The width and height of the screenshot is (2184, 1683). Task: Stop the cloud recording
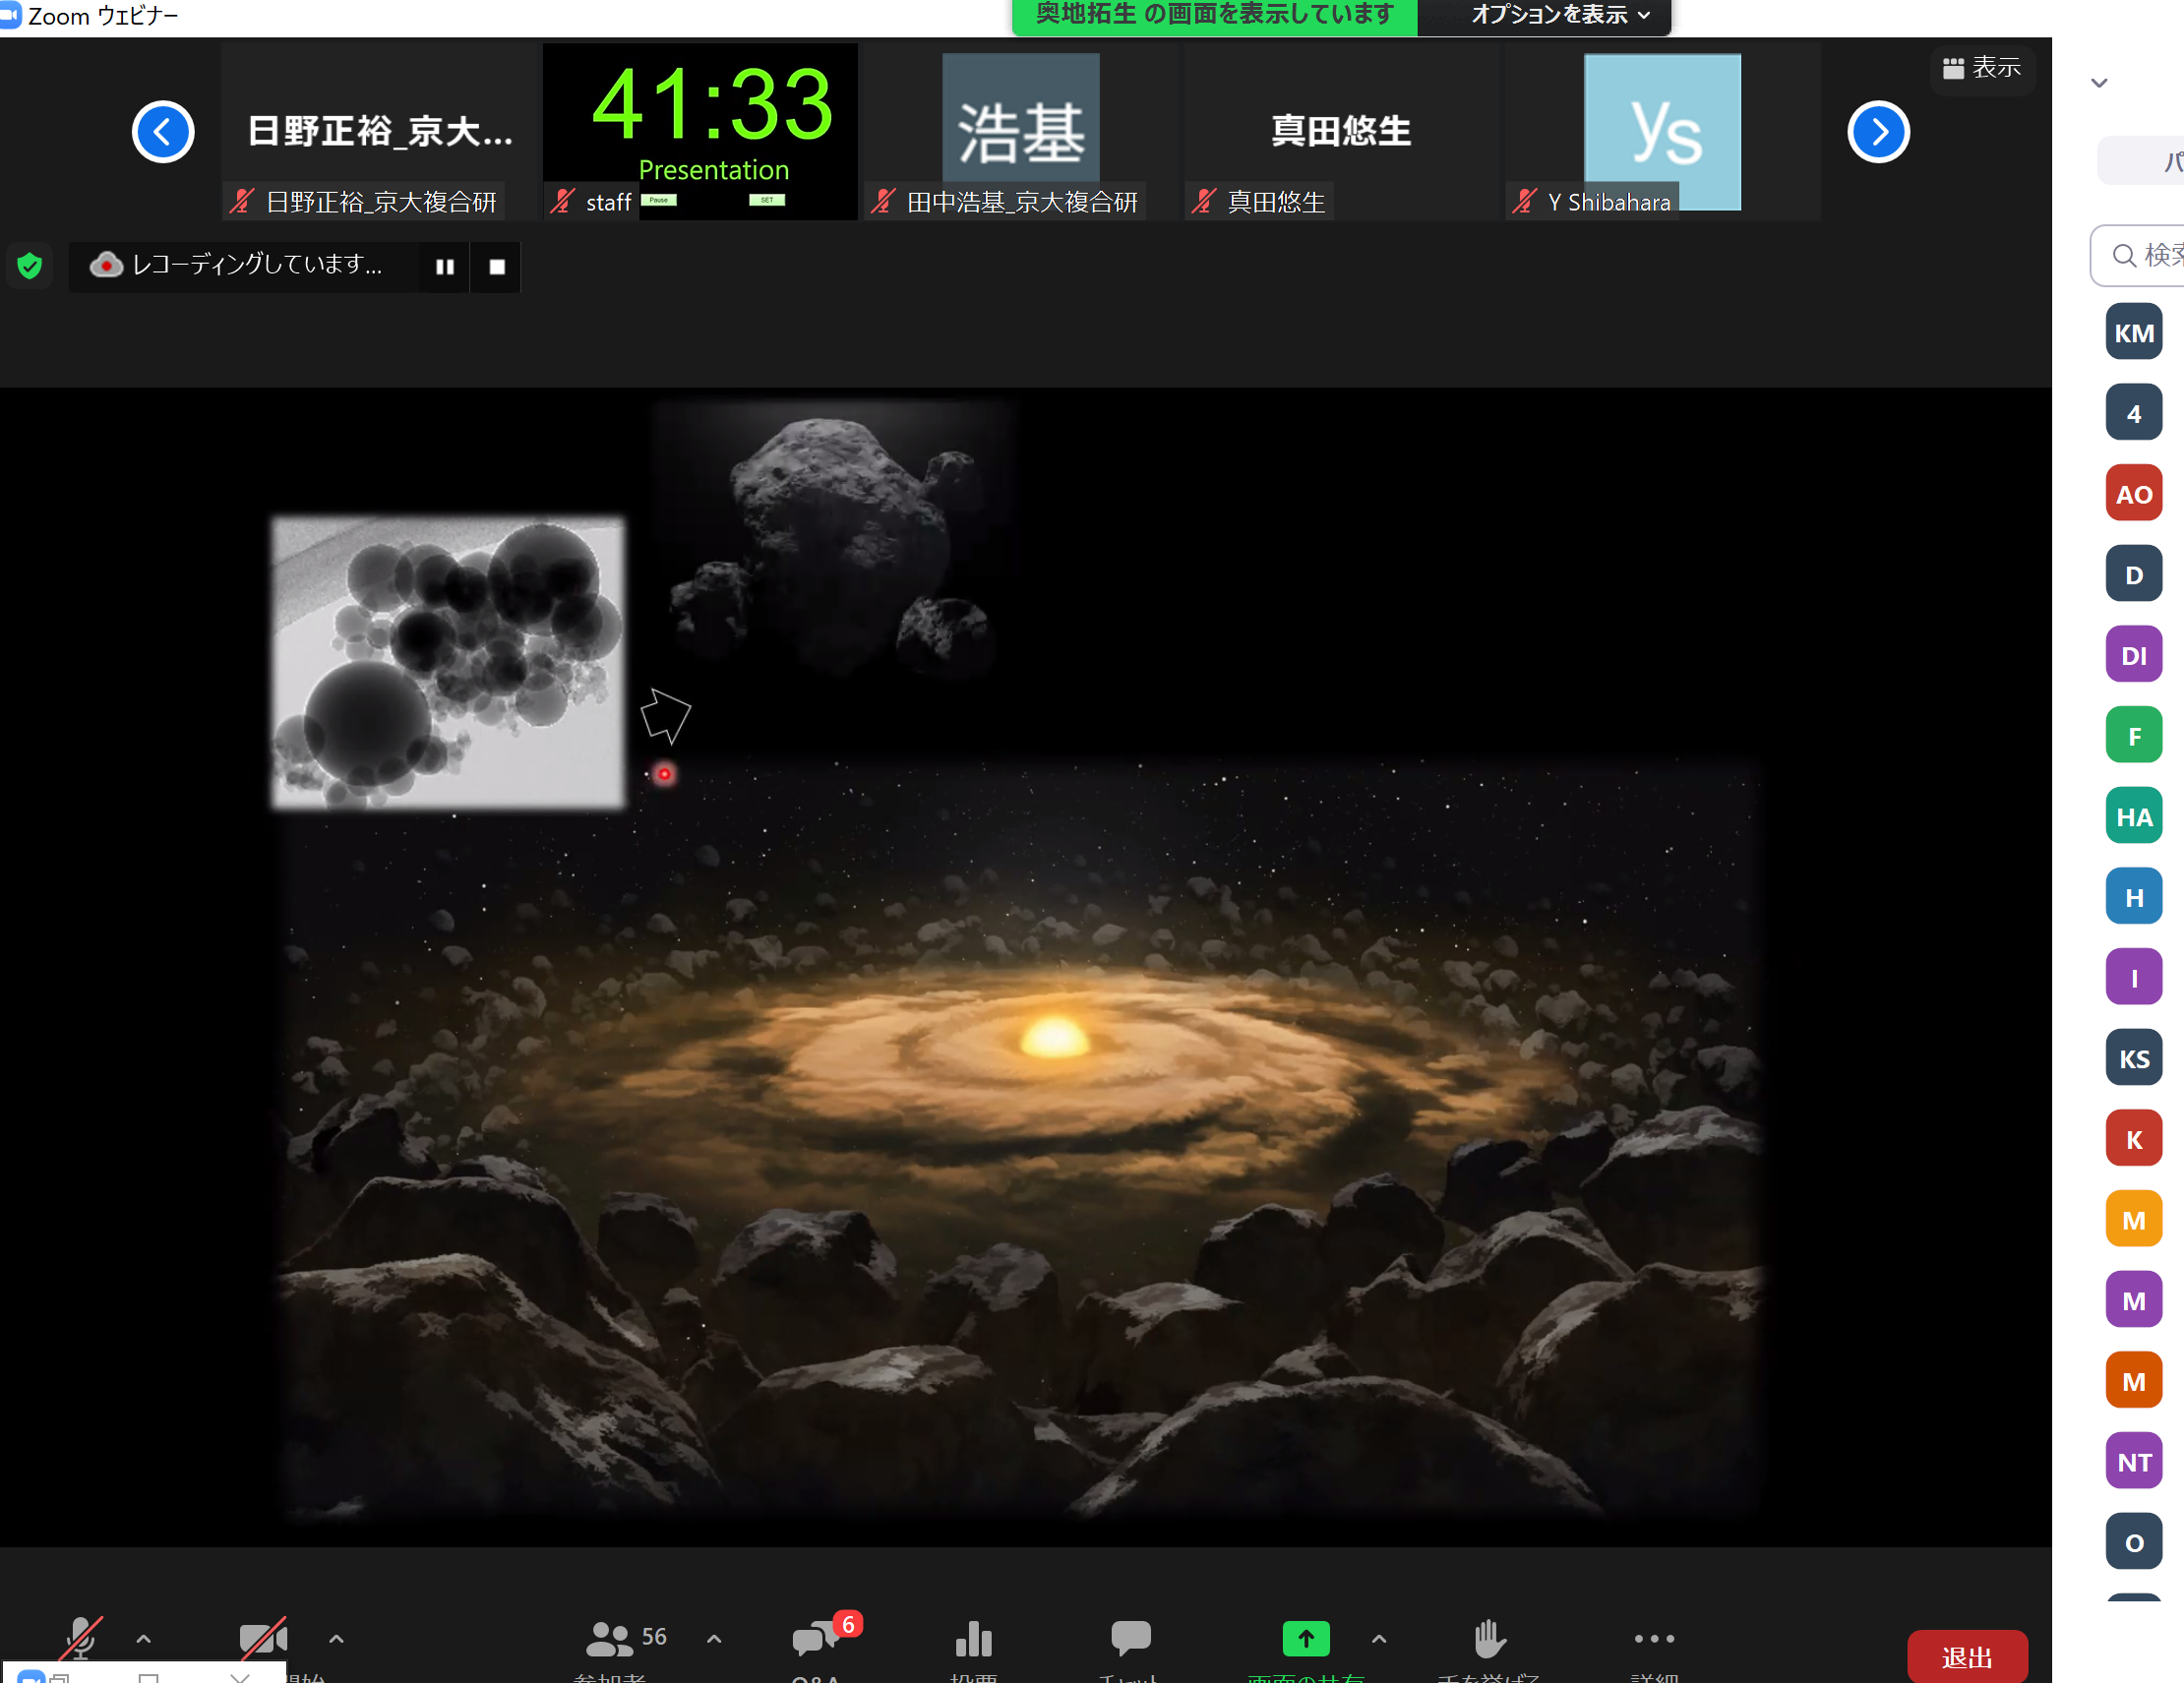(x=497, y=266)
